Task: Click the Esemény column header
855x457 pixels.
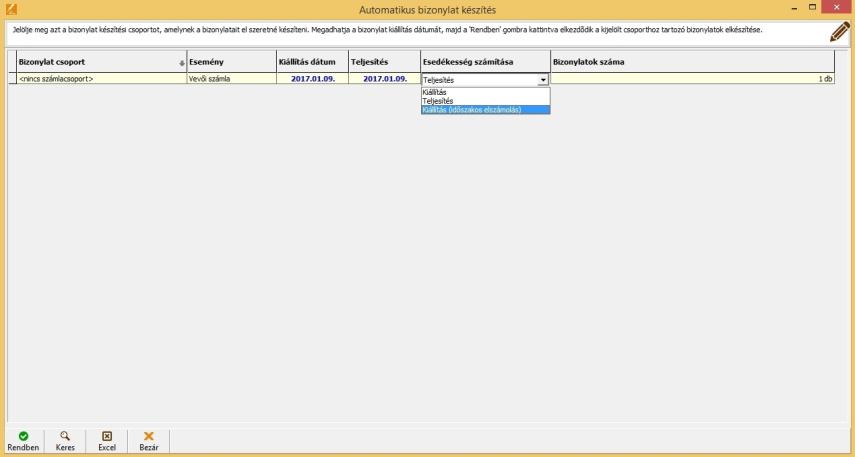Action: tap(231, 62)
